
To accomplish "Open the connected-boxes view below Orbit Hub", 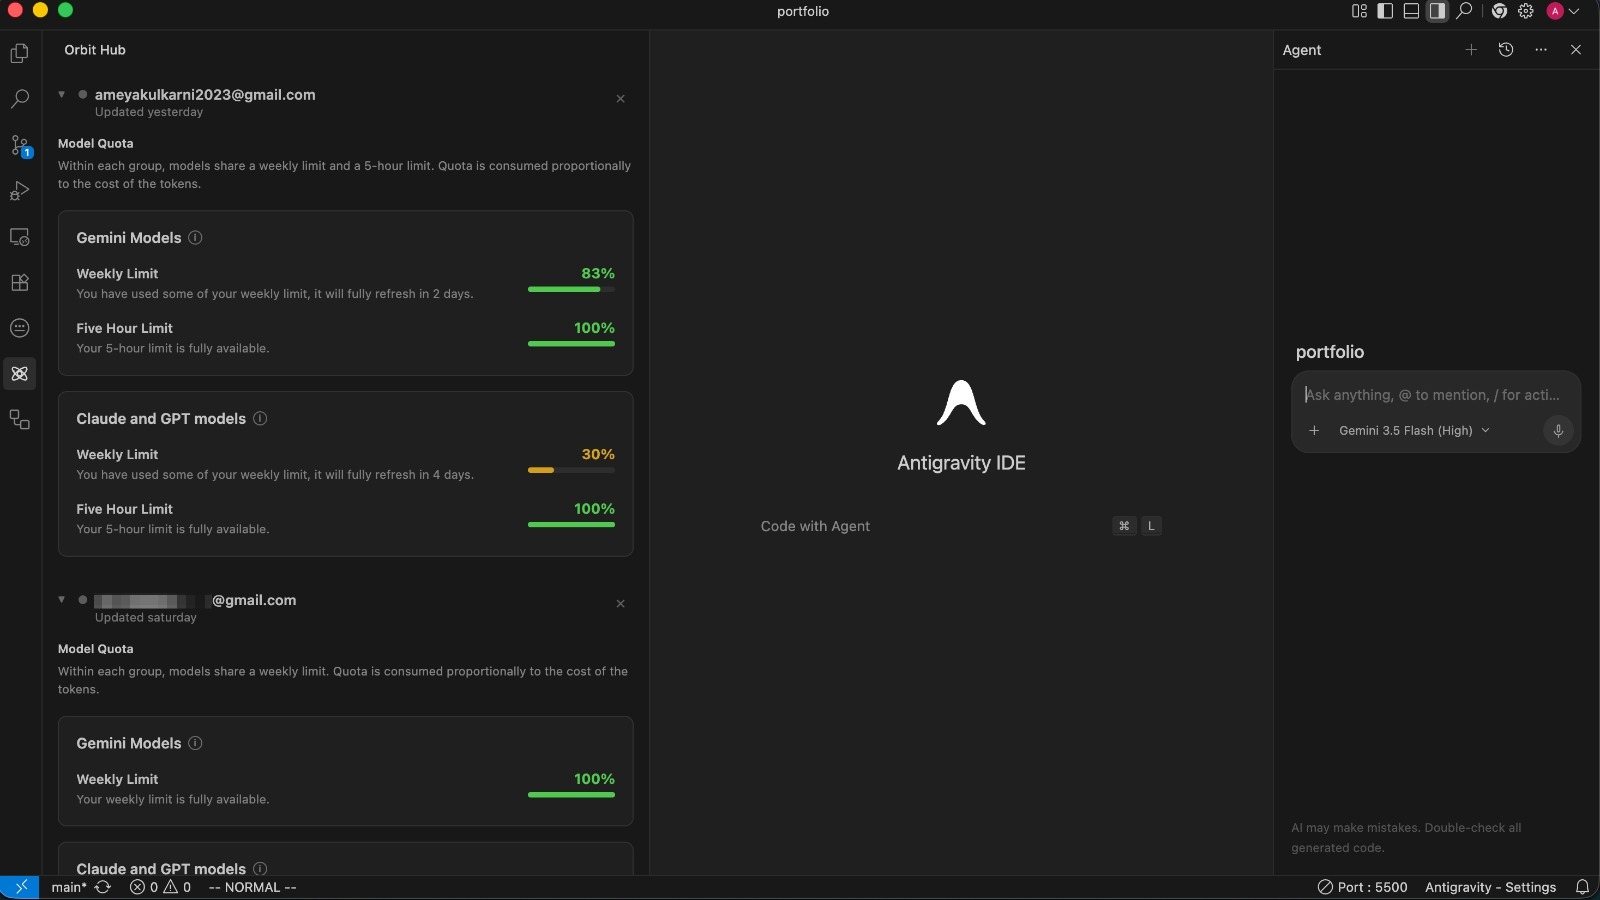I will click(x=19, y=420).
